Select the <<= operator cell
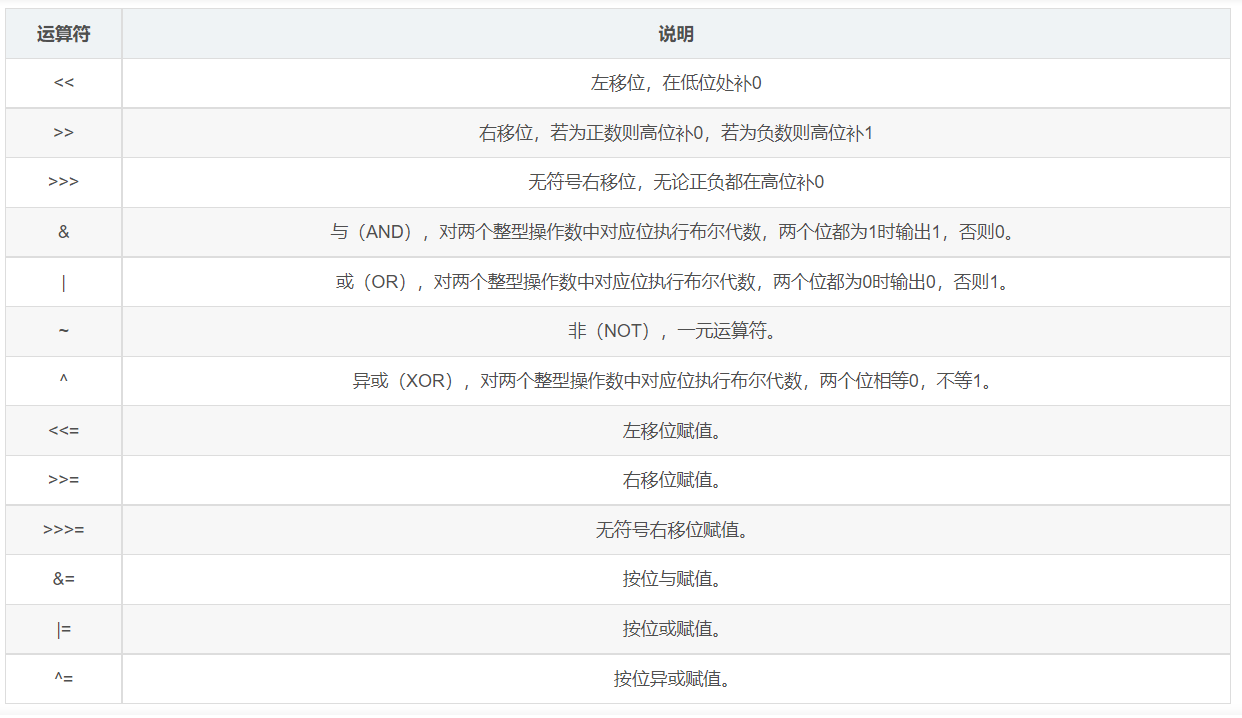 pyautogui.click(x=64, y=431)
